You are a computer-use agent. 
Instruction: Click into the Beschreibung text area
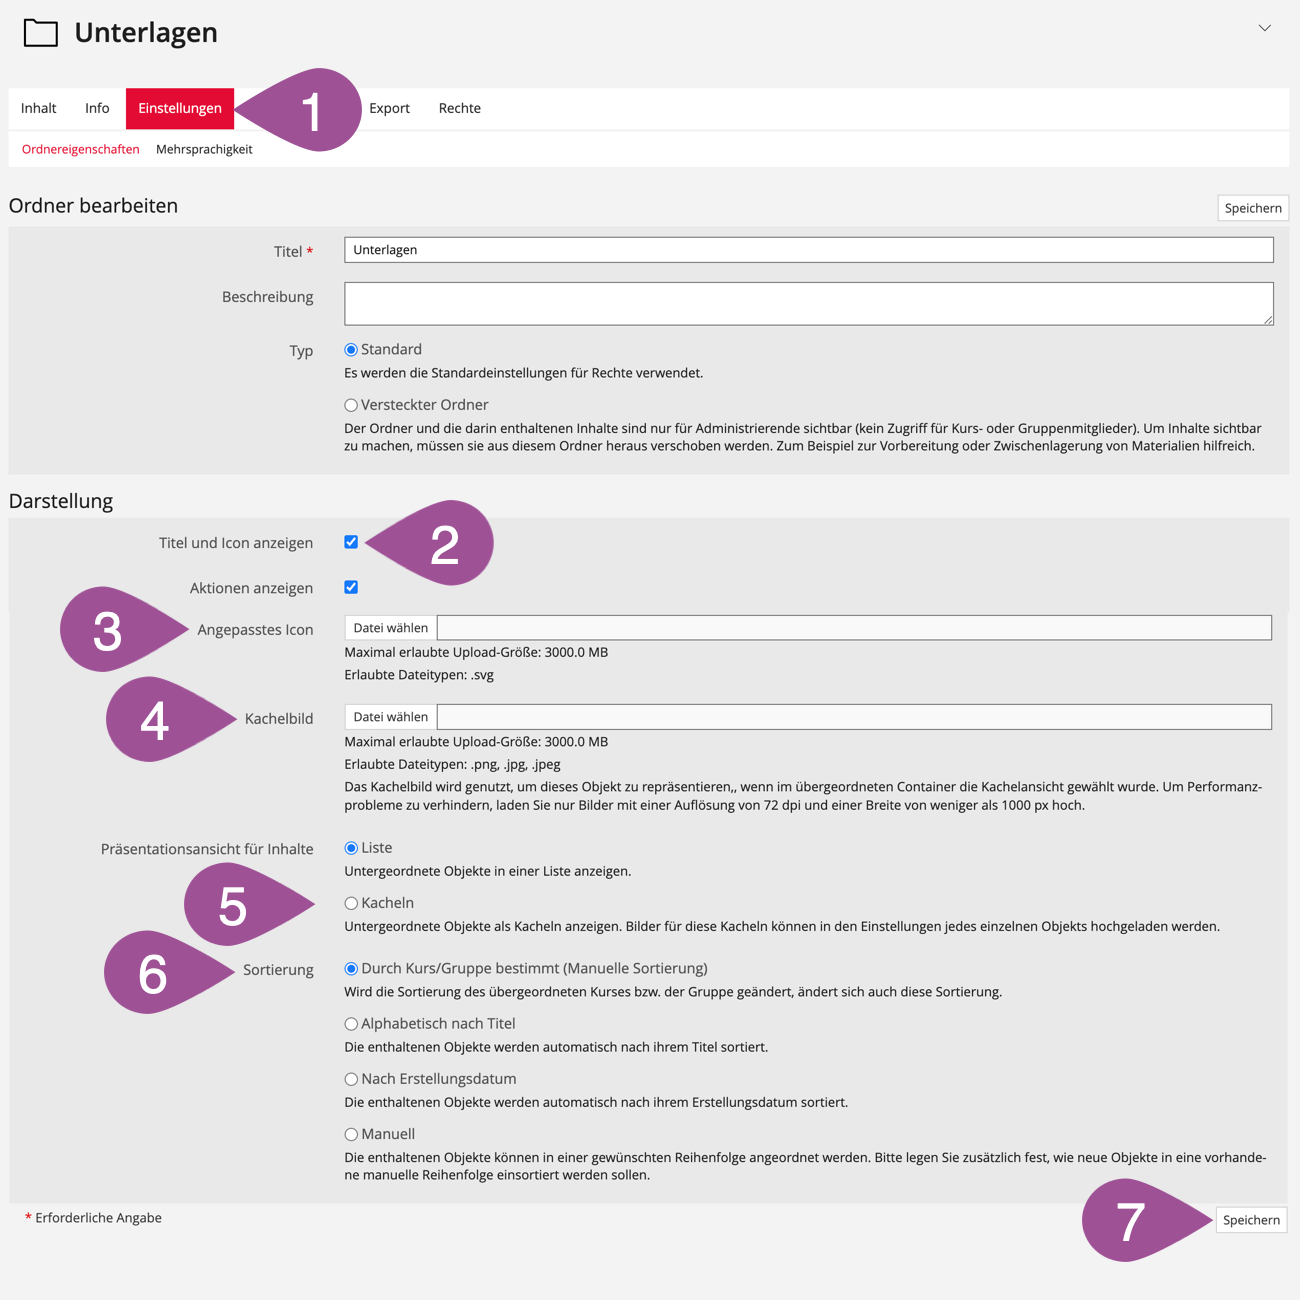click(x=808, y=303)
